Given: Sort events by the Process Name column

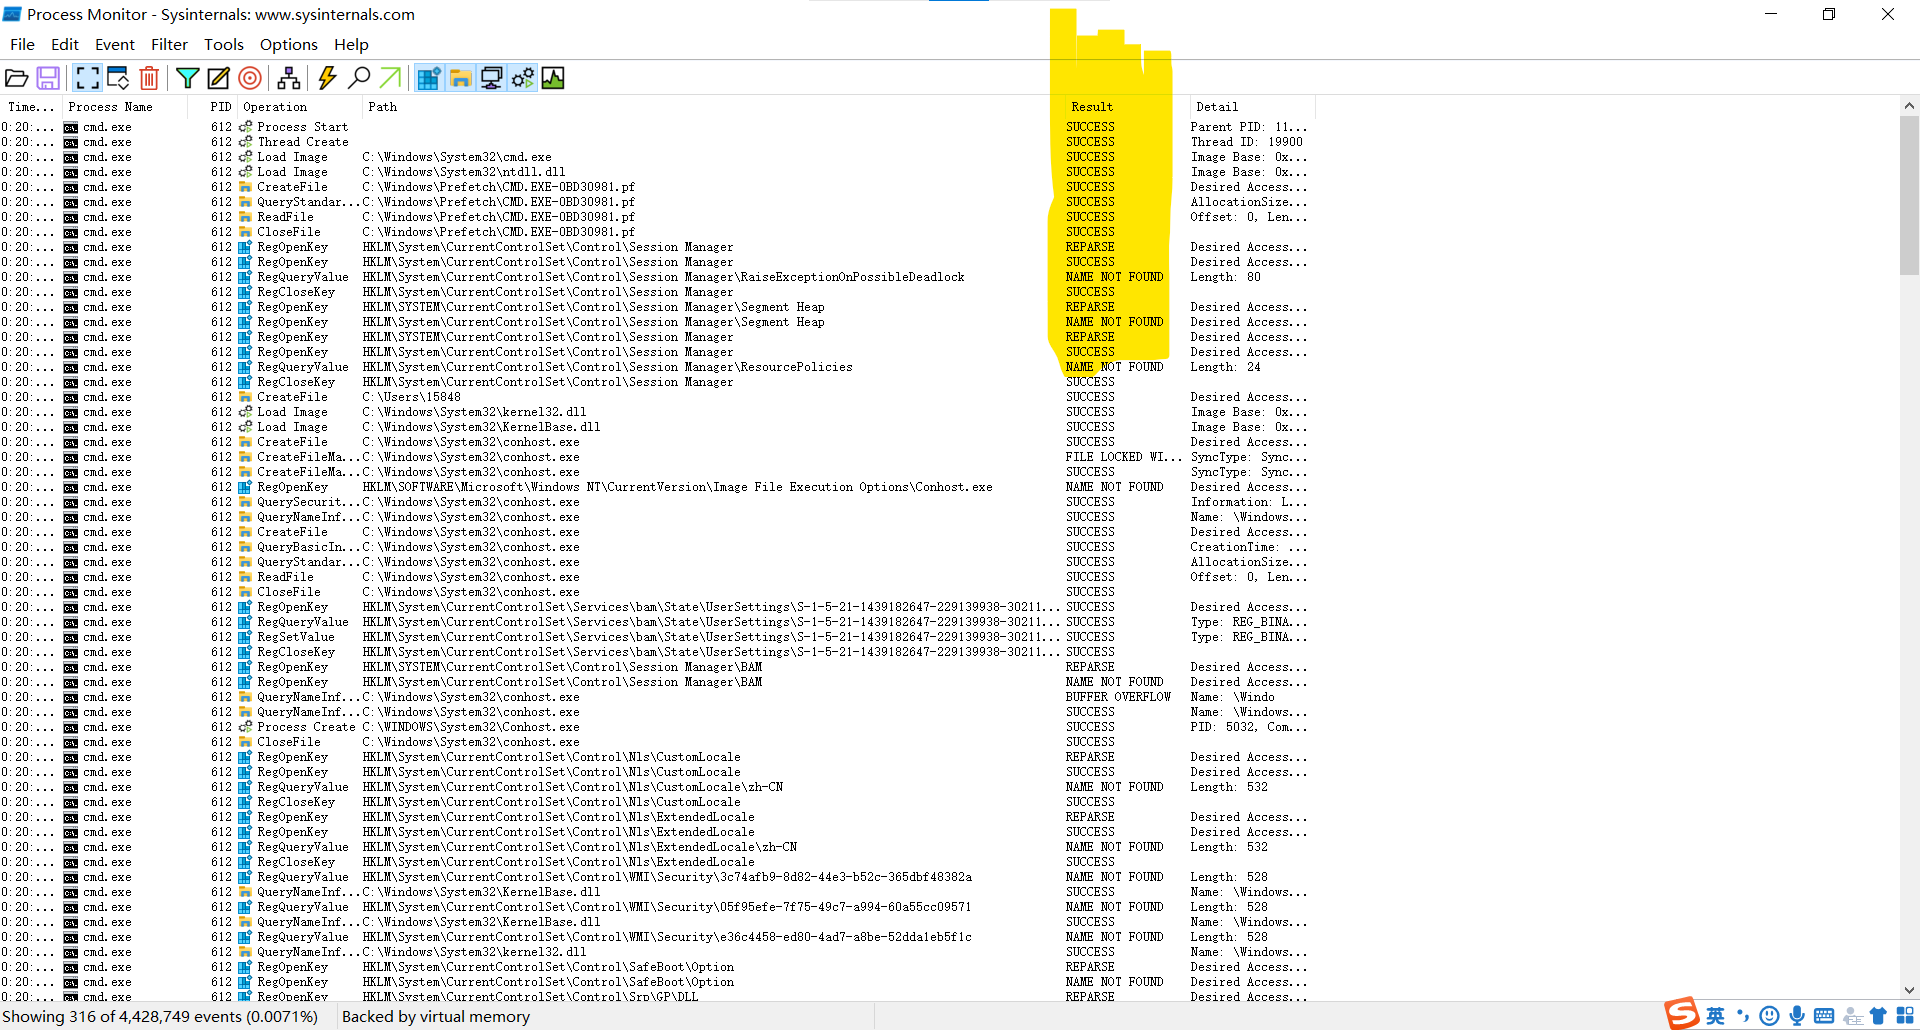Looking at the screenshot, I should point(109,107).
